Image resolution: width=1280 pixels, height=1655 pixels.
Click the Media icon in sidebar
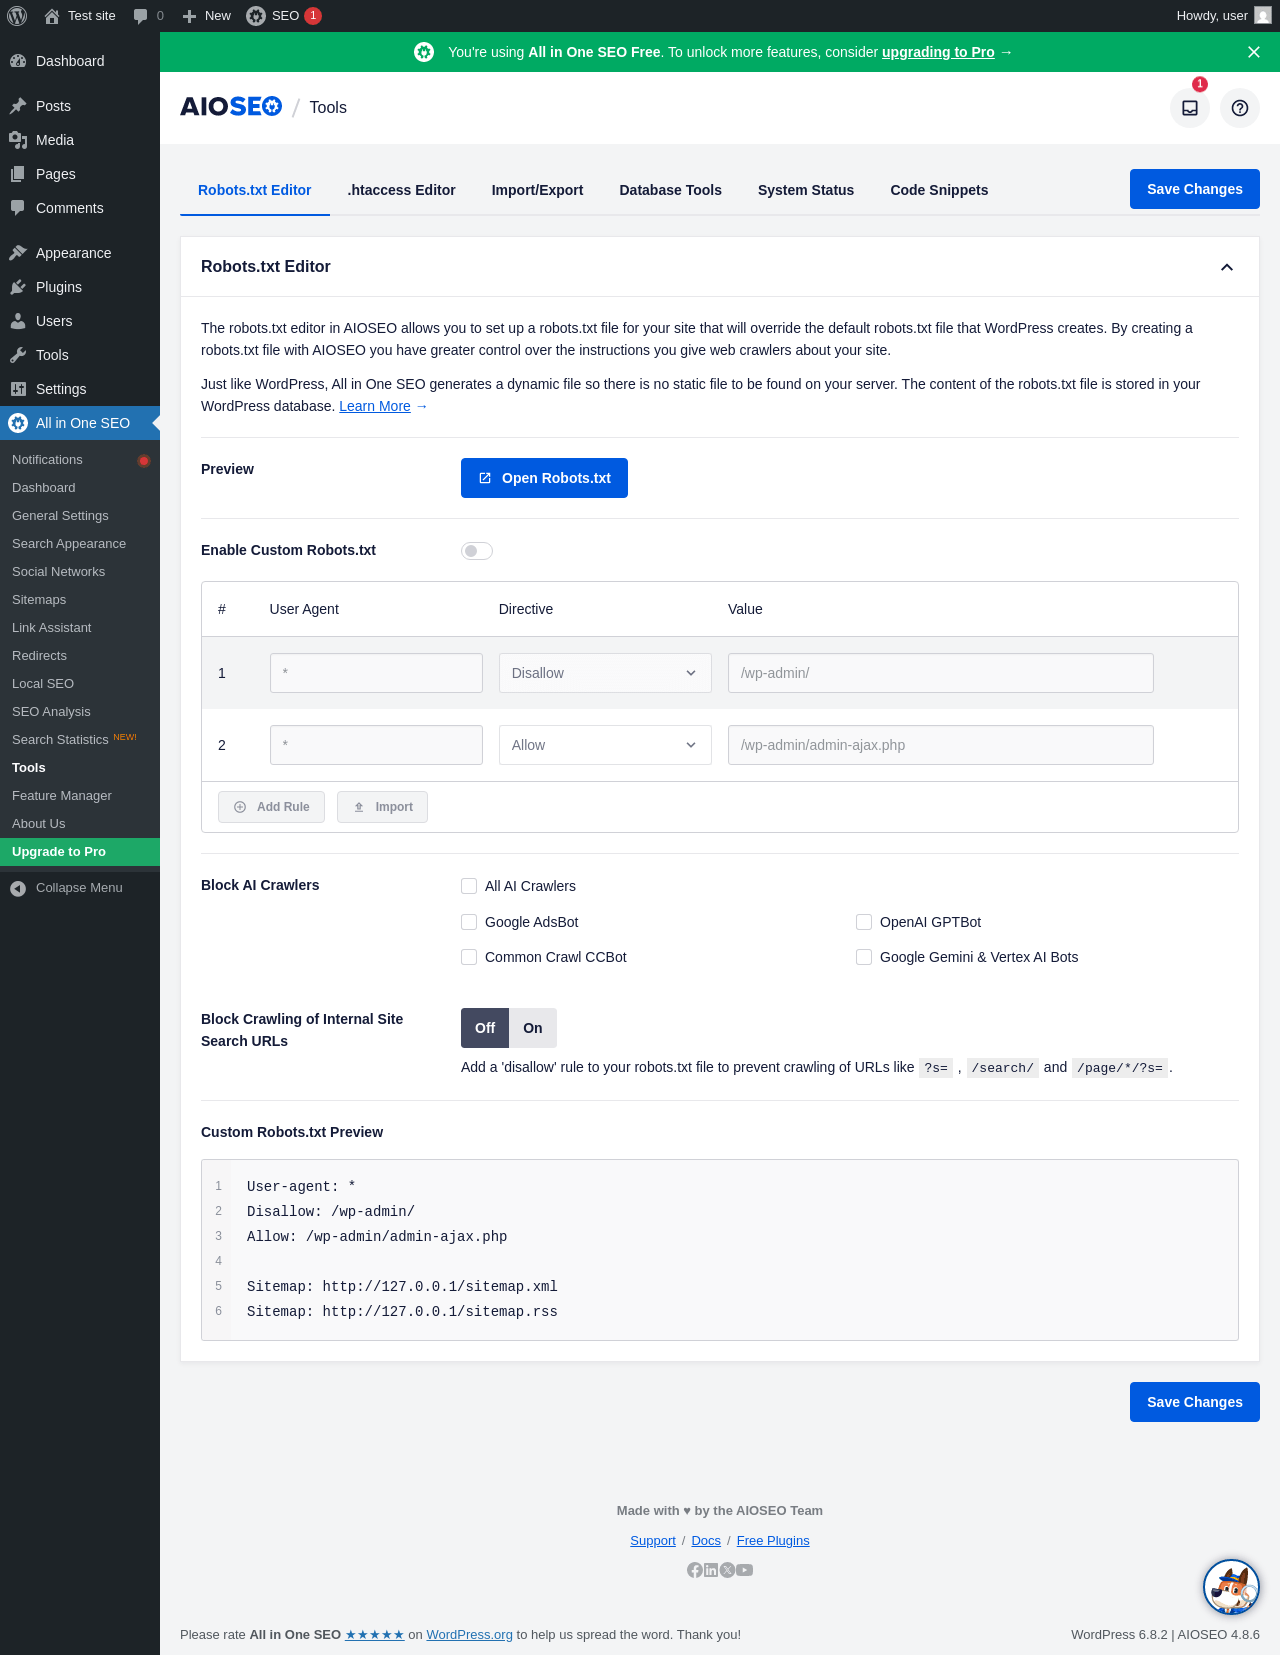(x=18, y=140)
